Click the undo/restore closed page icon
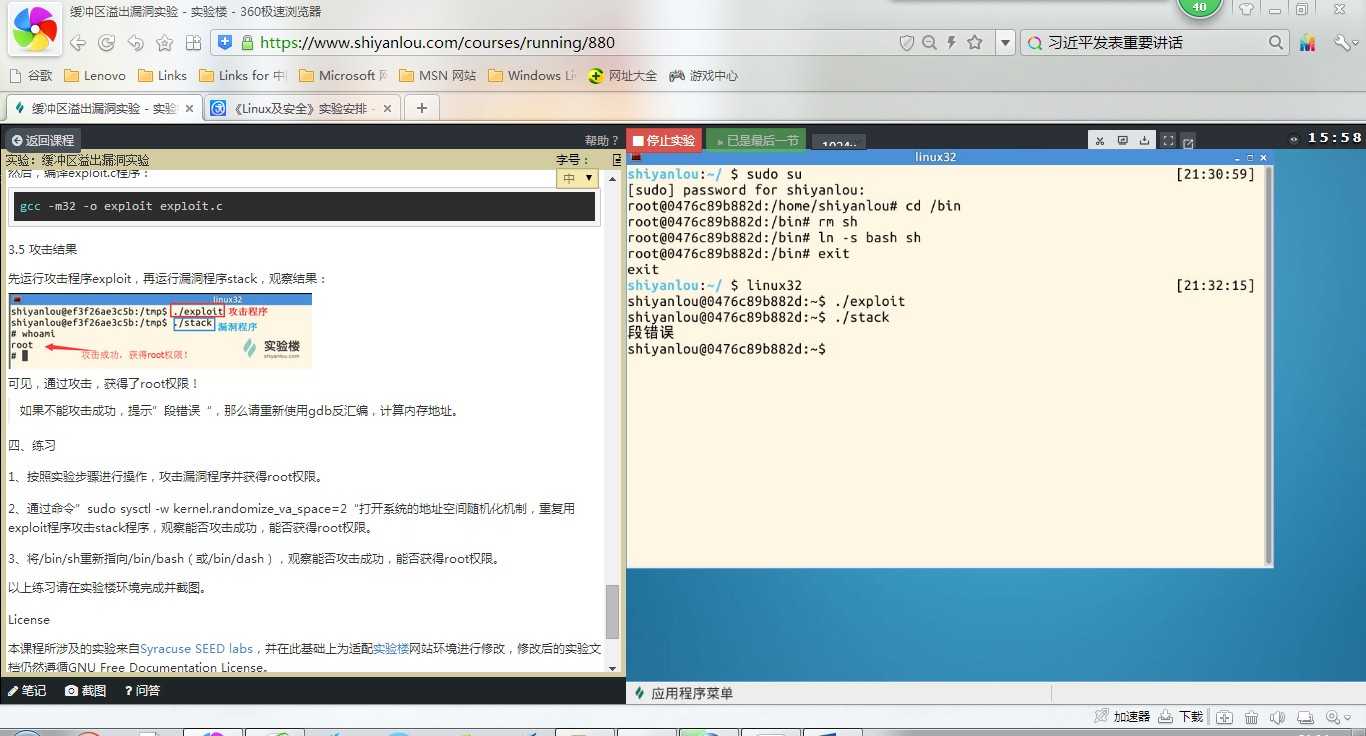 point(135,43)
